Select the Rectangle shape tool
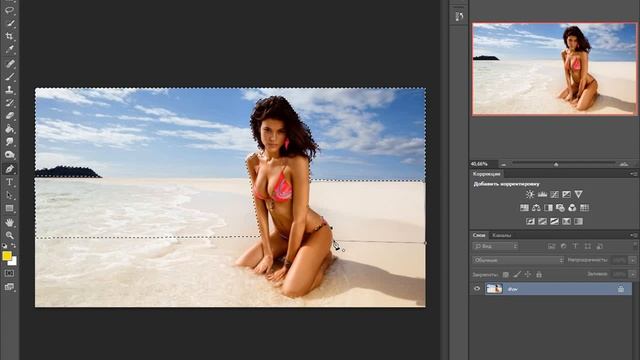The height and width of the screenshot is (360, 640). tap(9, 208)
